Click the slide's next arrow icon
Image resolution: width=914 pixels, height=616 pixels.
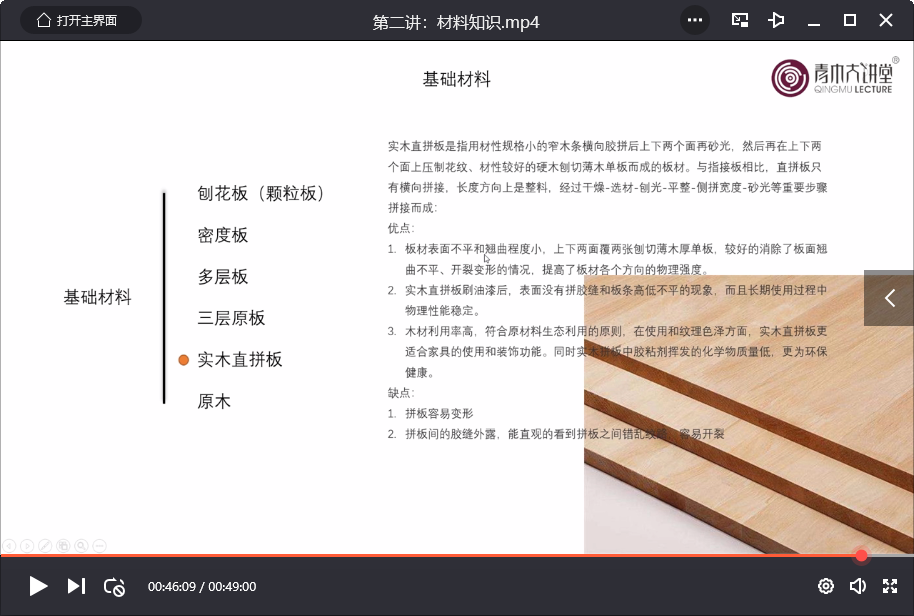pos(27,545)
